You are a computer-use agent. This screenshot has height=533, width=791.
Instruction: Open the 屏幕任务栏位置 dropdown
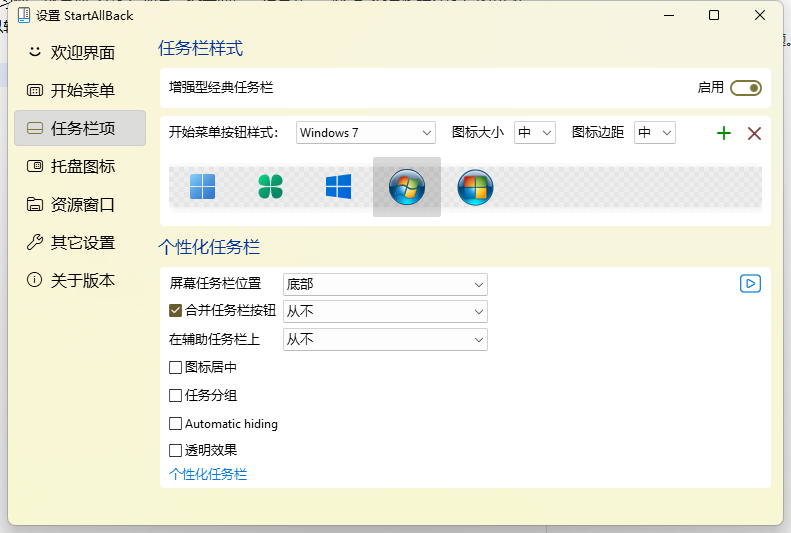tap(385, 284)
